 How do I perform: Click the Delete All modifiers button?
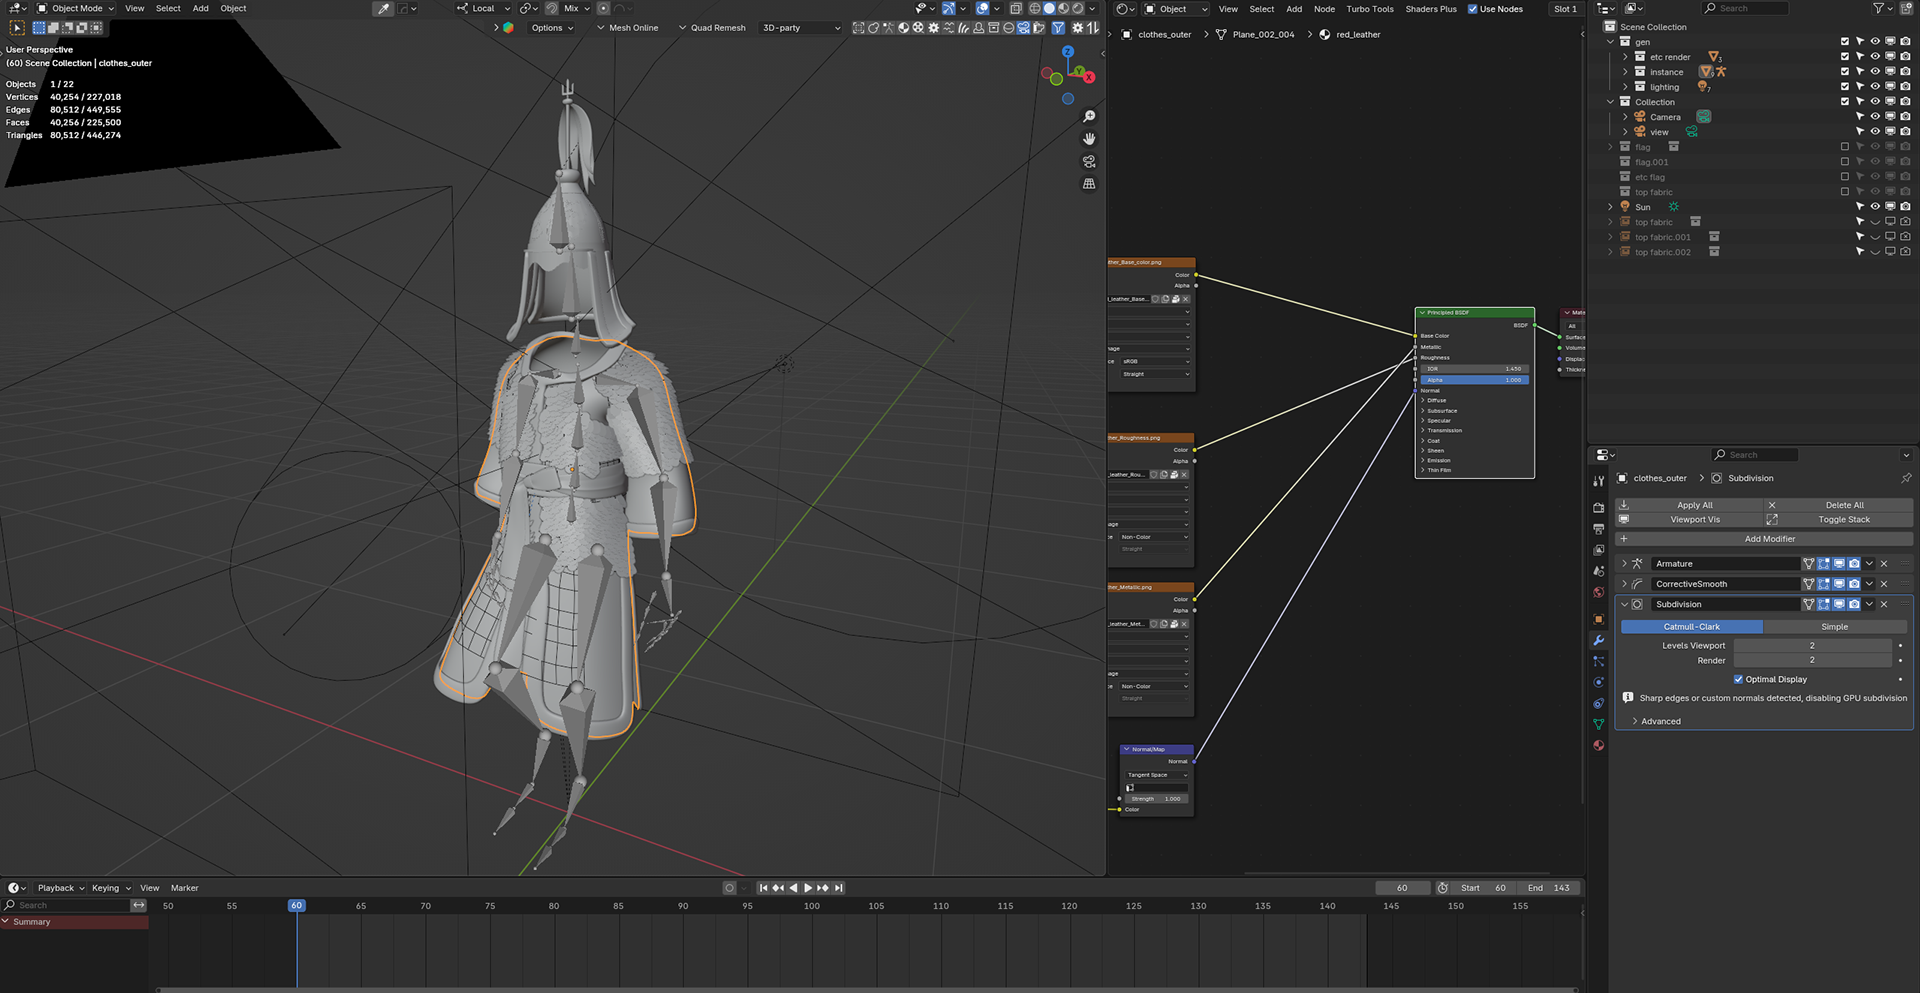pyautogui.click(x=1838, y=505)
